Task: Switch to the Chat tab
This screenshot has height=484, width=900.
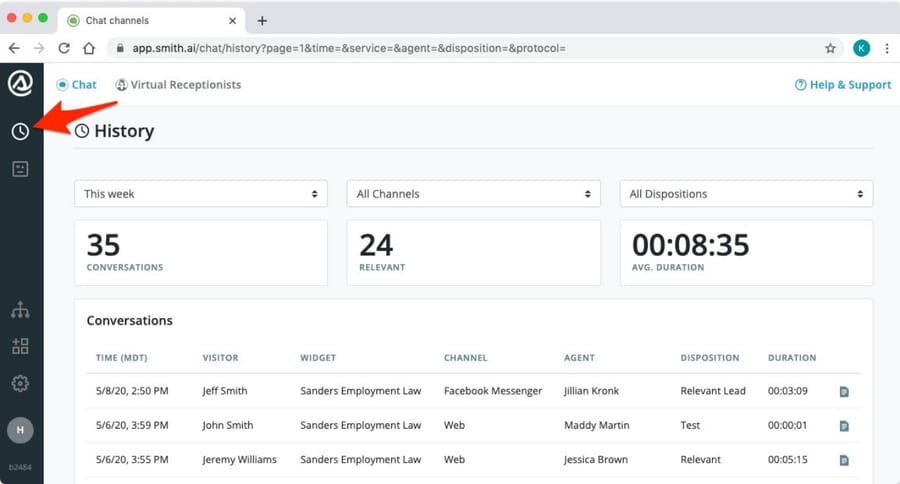Action: tap(76, 84)
